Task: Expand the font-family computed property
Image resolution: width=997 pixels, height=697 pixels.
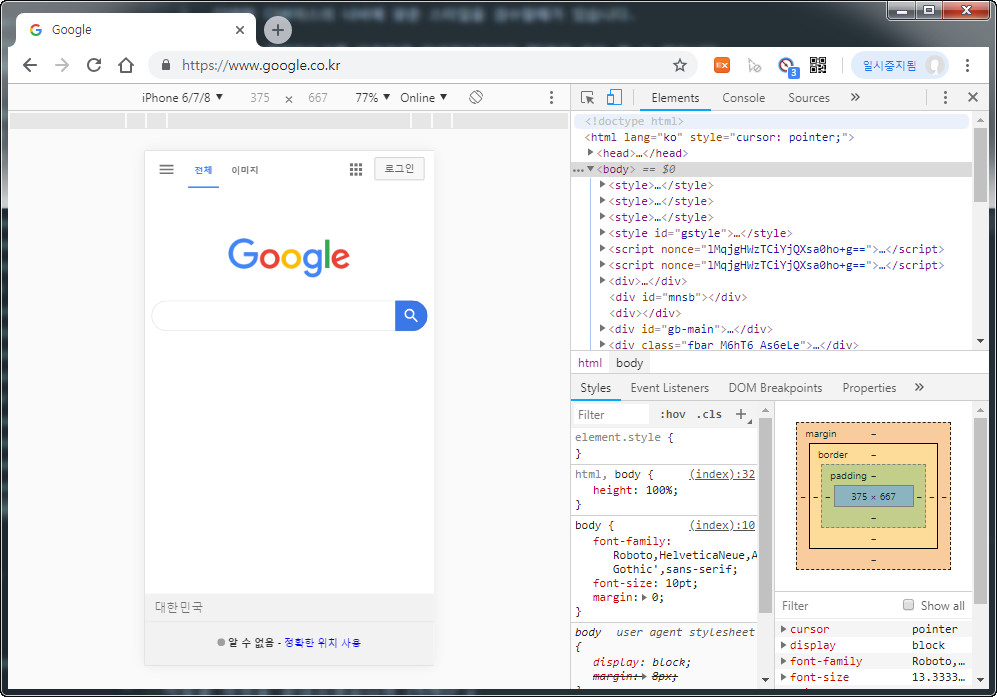Action: [x=784, y=661]
